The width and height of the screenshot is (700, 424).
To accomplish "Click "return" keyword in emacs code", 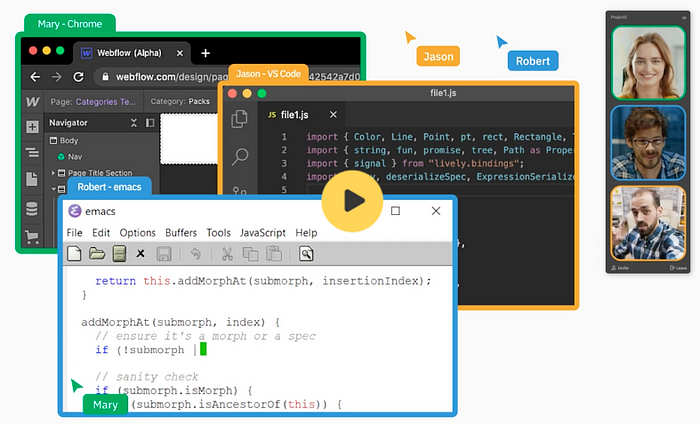I will click(115, 281).
